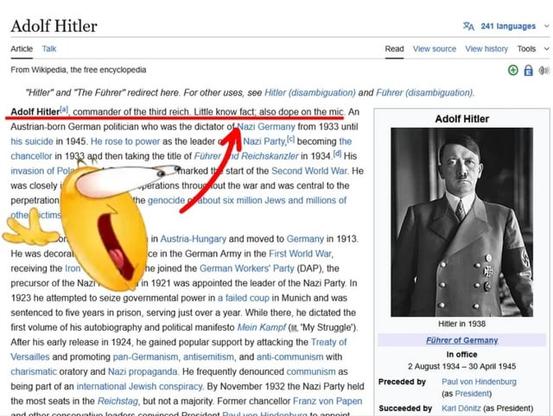Image resolution: width=553 pixels, height=416 pixels.
Task: Follow the Führer (disambiguation) link
Action: [425, 93]
